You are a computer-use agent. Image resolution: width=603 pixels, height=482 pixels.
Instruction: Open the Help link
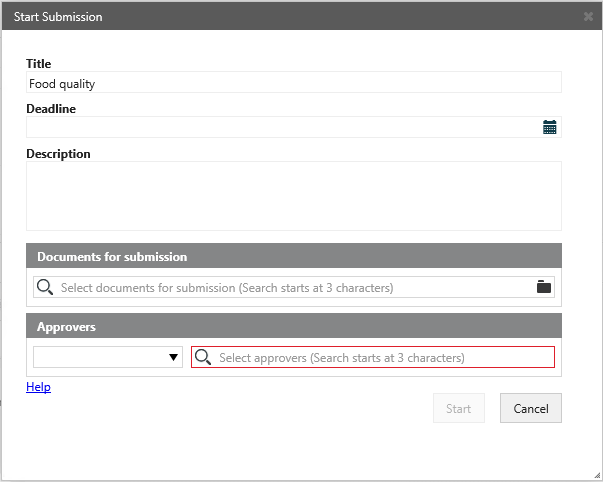pyautogui.click(x=38, y=387)
